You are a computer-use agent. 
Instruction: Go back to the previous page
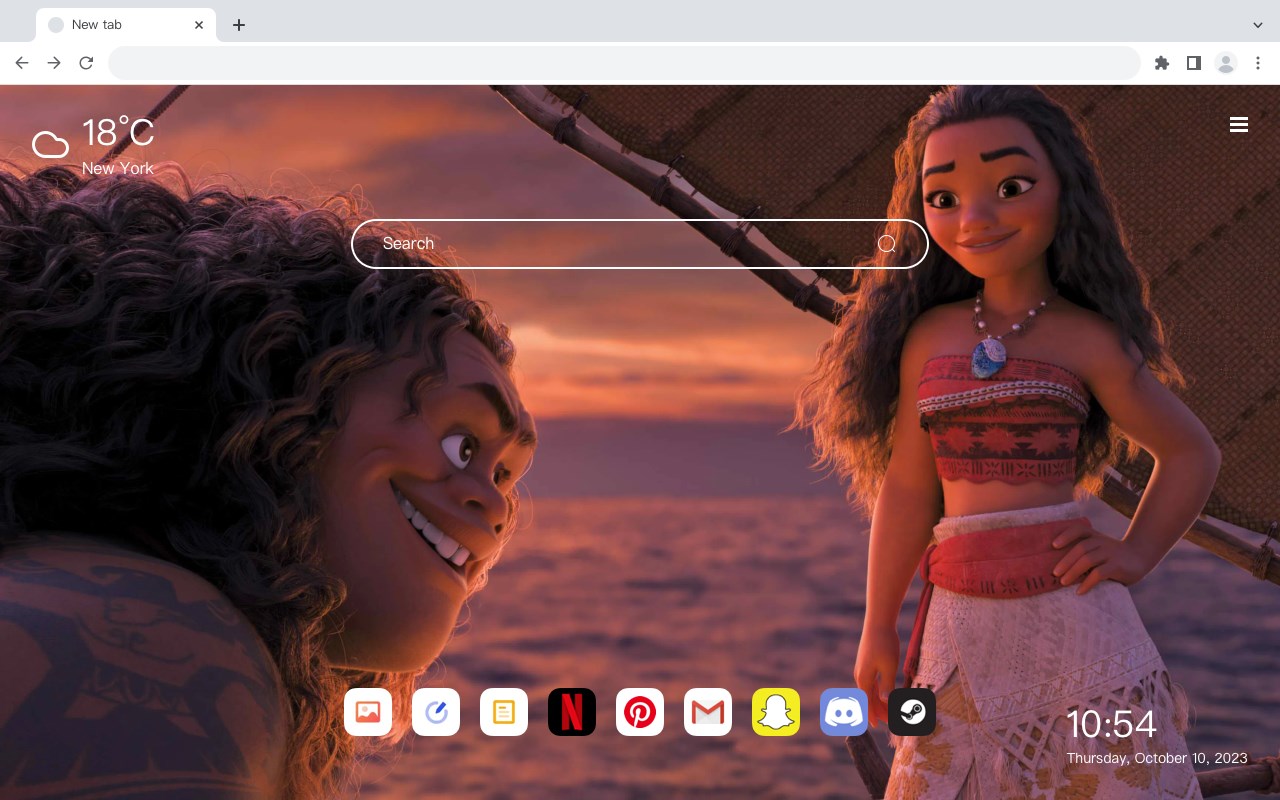pos(22,63)
